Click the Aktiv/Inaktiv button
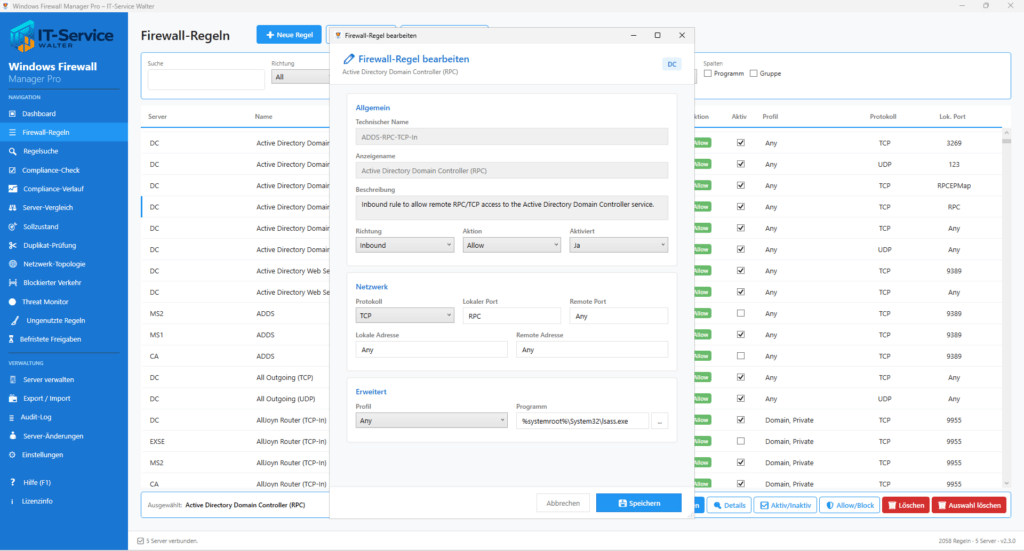This screenshot has width=1024, height=551. pos(785,505)
